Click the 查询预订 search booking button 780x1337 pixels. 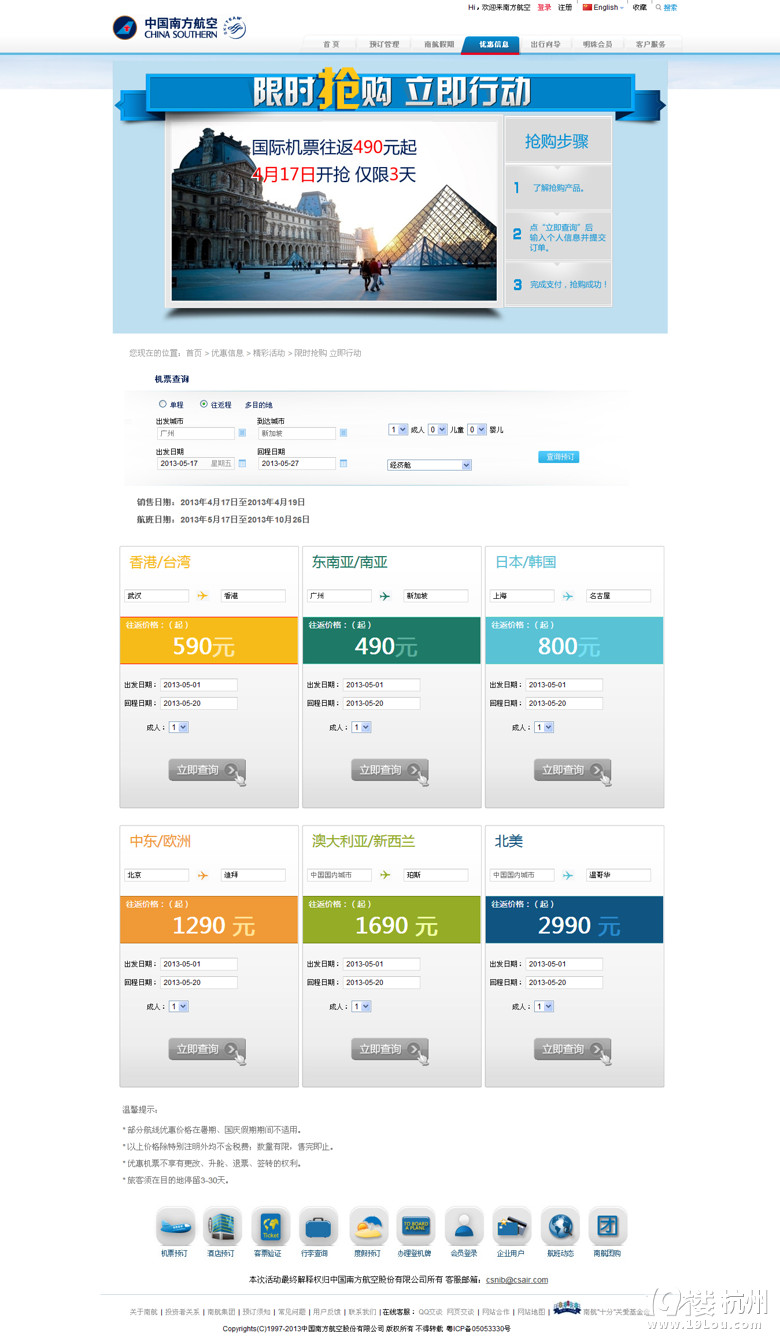558,457
